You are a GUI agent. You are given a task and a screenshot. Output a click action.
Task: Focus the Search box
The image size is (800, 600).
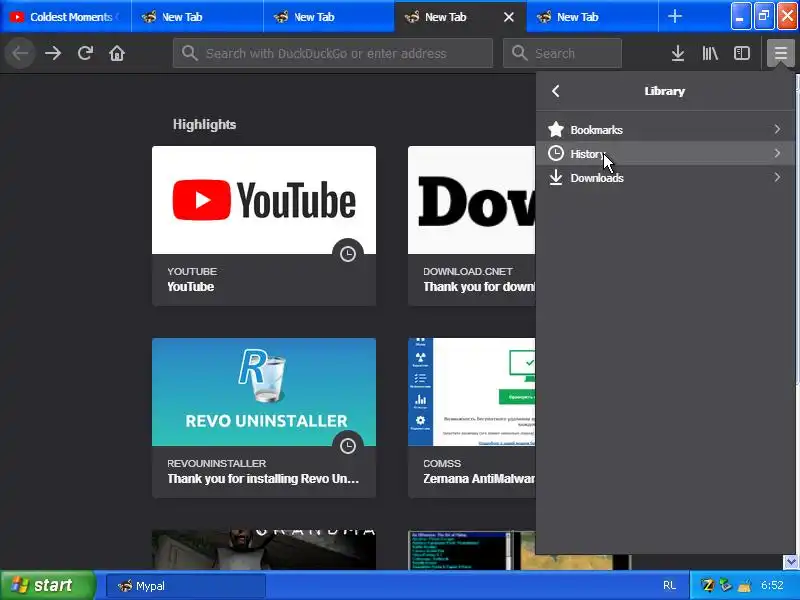(562, 53)
